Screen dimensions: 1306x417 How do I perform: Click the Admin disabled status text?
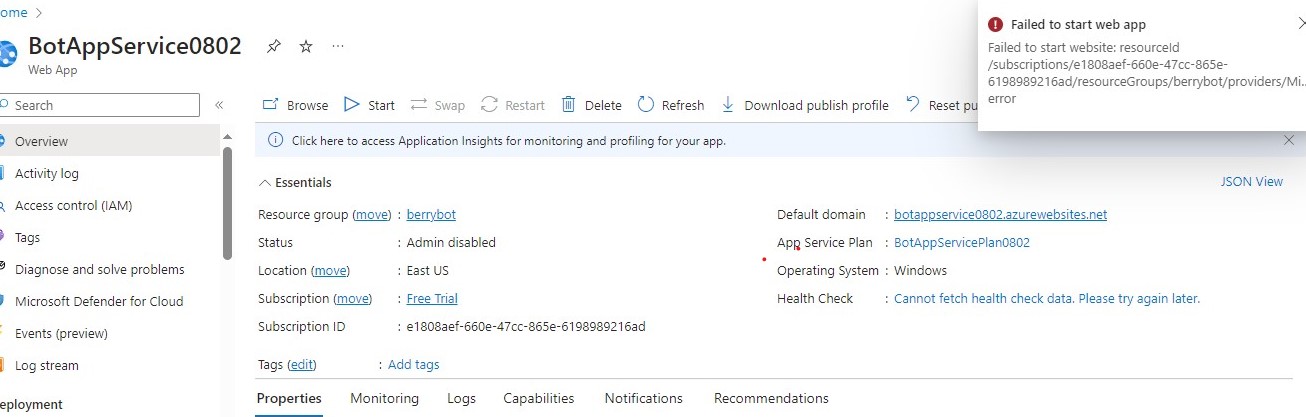(451, 242)
